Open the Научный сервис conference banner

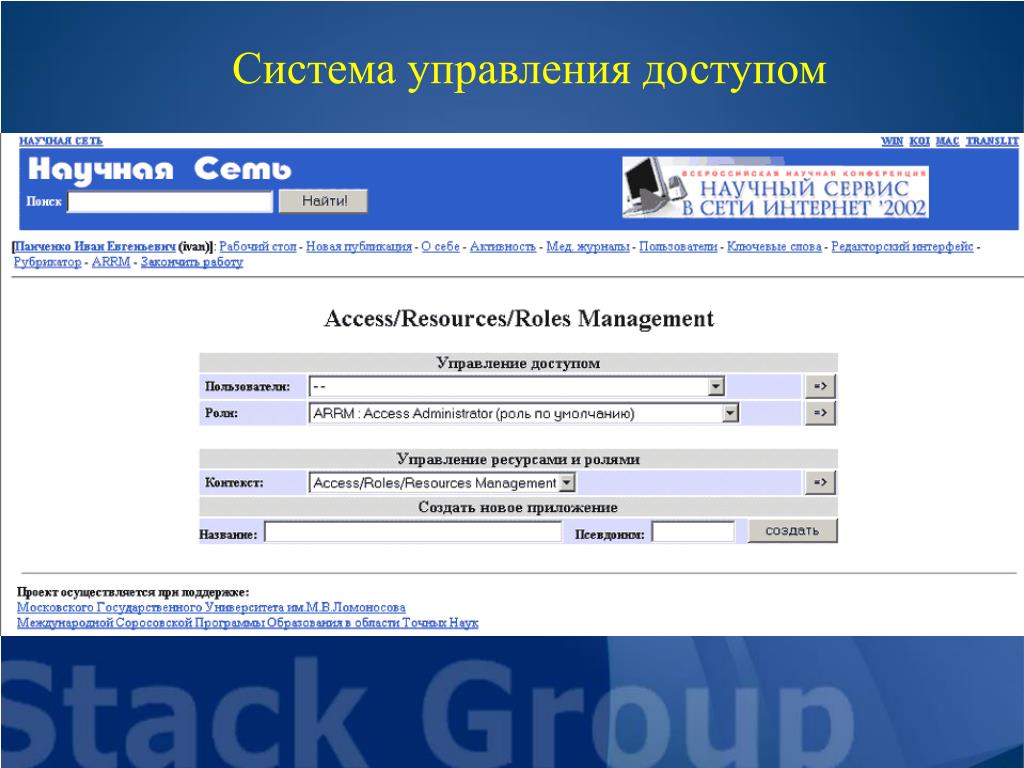(775, 187)
